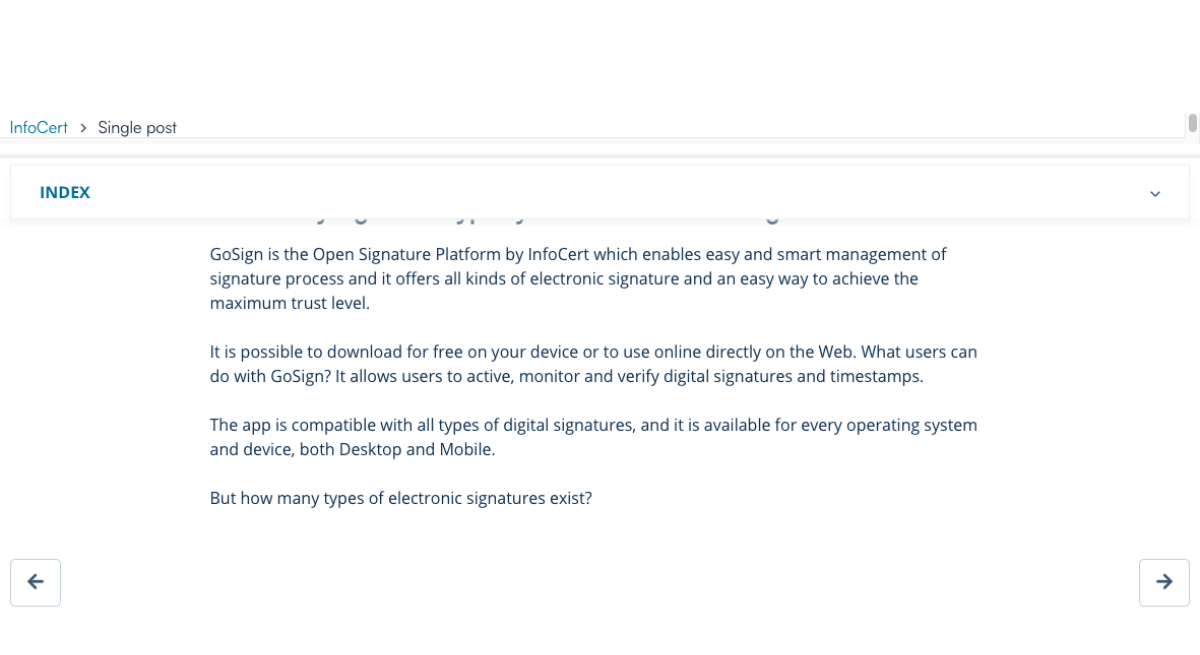Click the words 'maximum trust level'

click(x=290, y=302)
